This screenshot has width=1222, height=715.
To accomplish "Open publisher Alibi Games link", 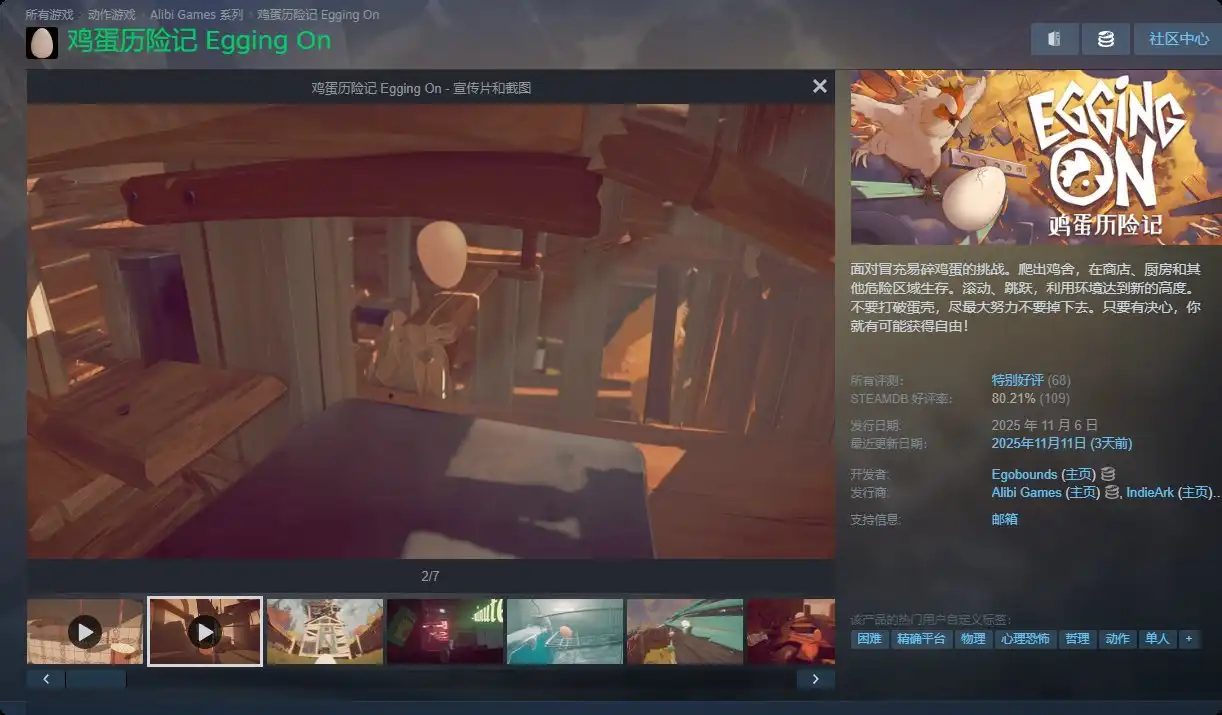I will click(1026, 492).
